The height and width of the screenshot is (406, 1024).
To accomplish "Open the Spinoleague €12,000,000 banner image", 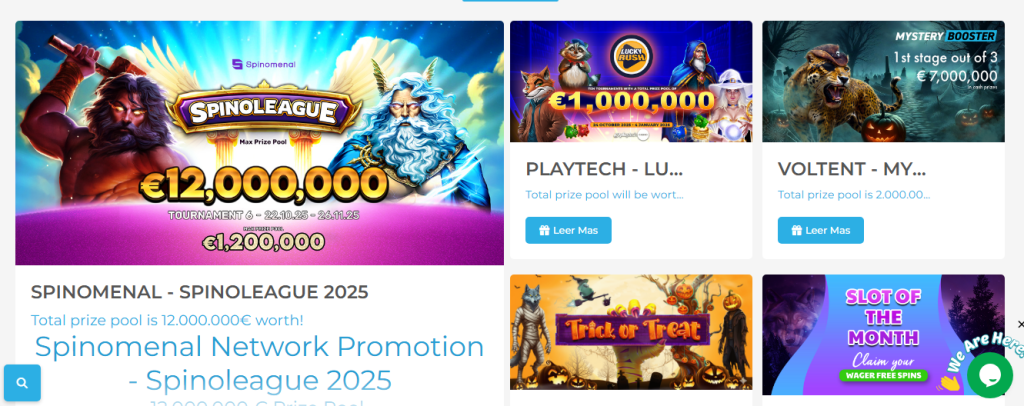I will coord(259,143).
